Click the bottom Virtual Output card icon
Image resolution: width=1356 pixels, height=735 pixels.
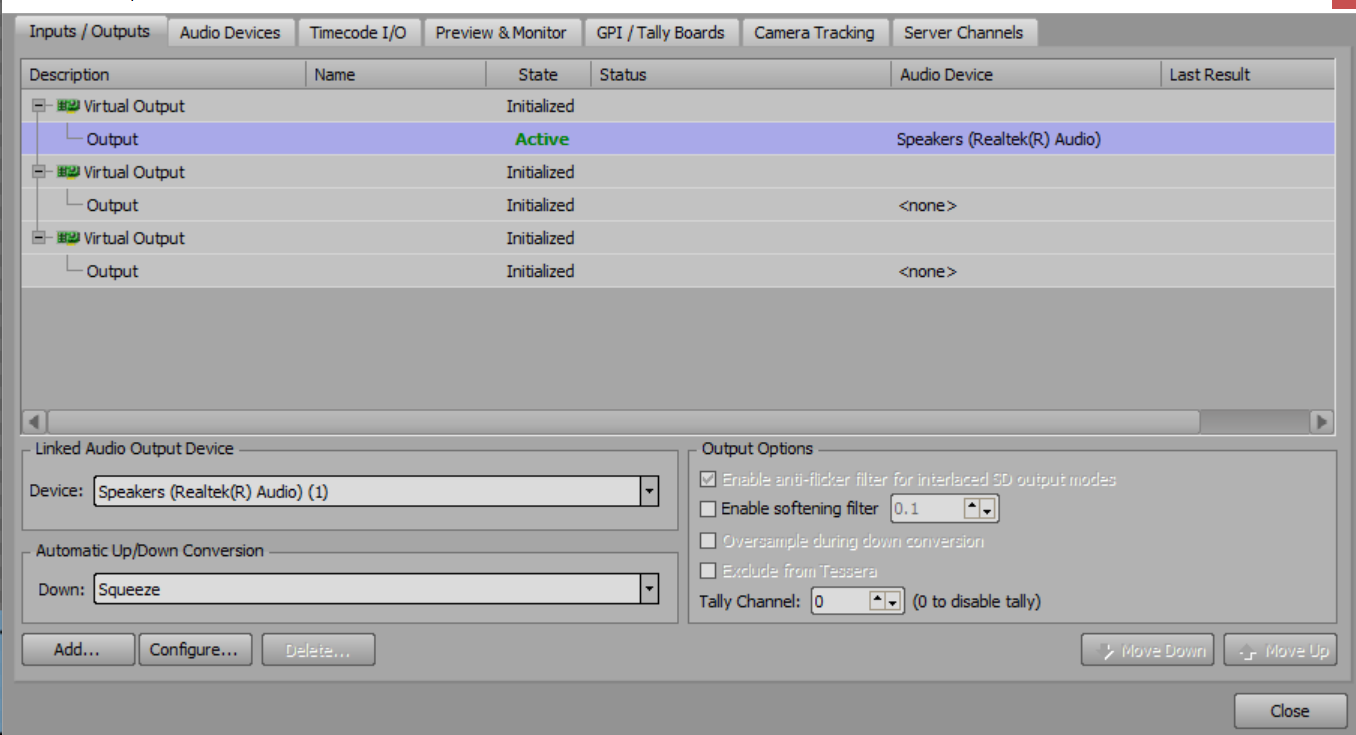68,238
